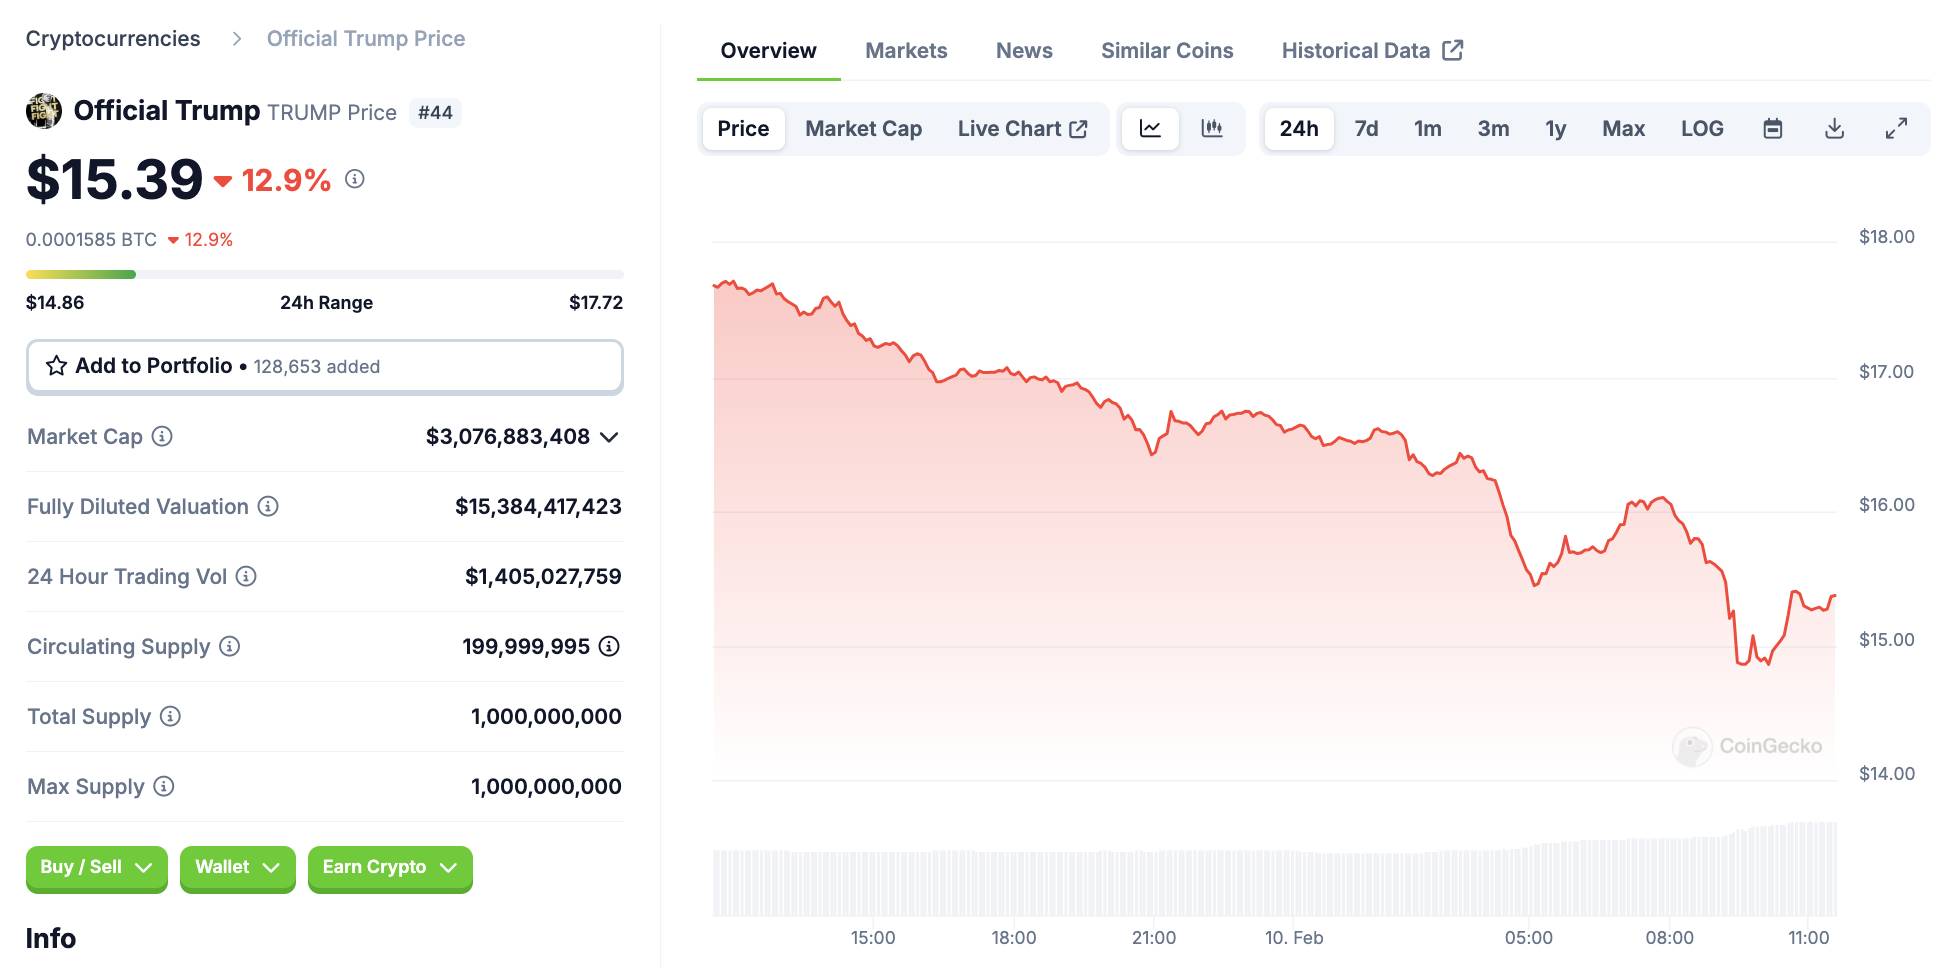Screen dimensions: 1950x968
Task: Click the info icon after the 199,999,995 value
Action: click(x=609, y=646)
